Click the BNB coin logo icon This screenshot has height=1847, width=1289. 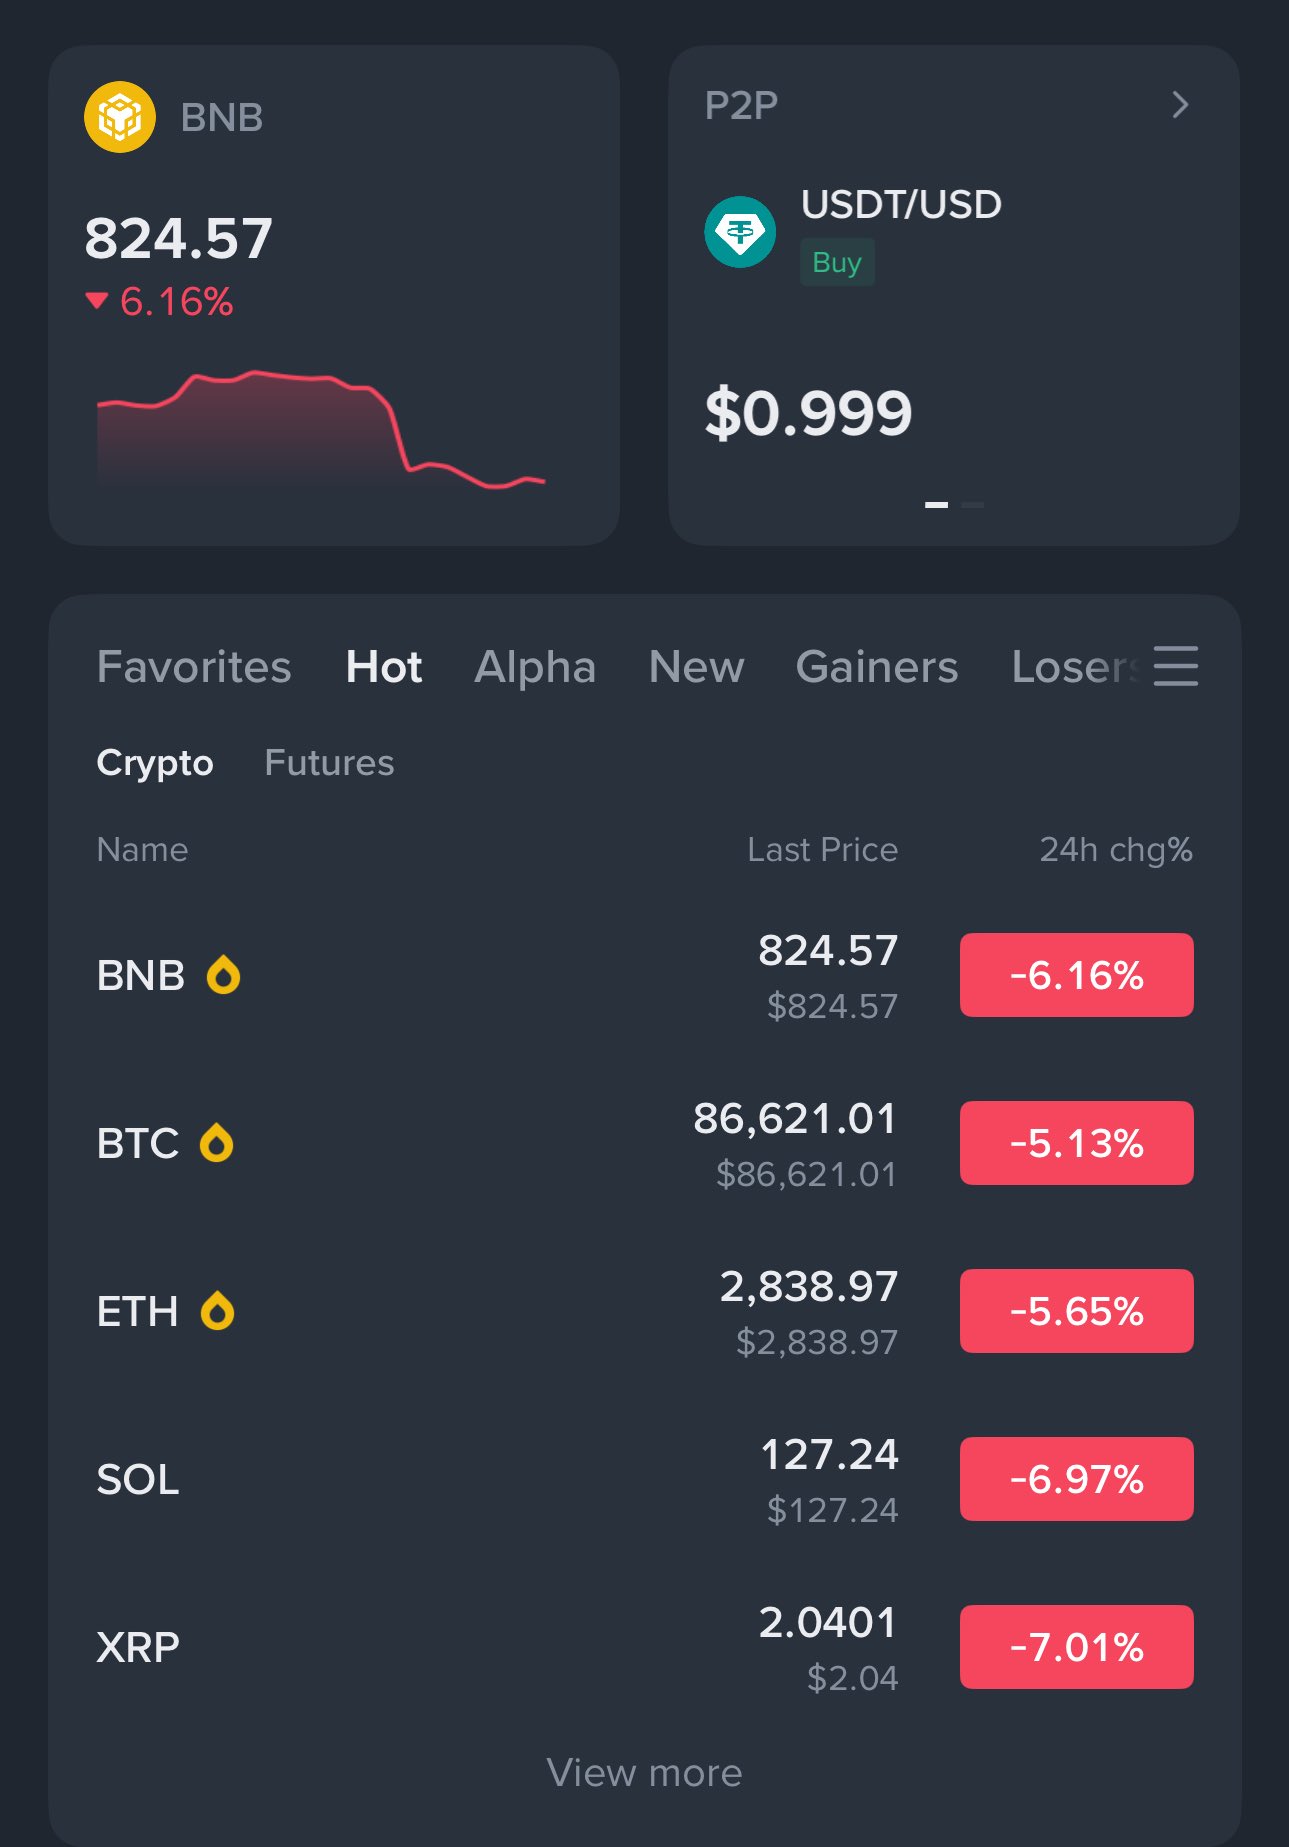point(120,117)
